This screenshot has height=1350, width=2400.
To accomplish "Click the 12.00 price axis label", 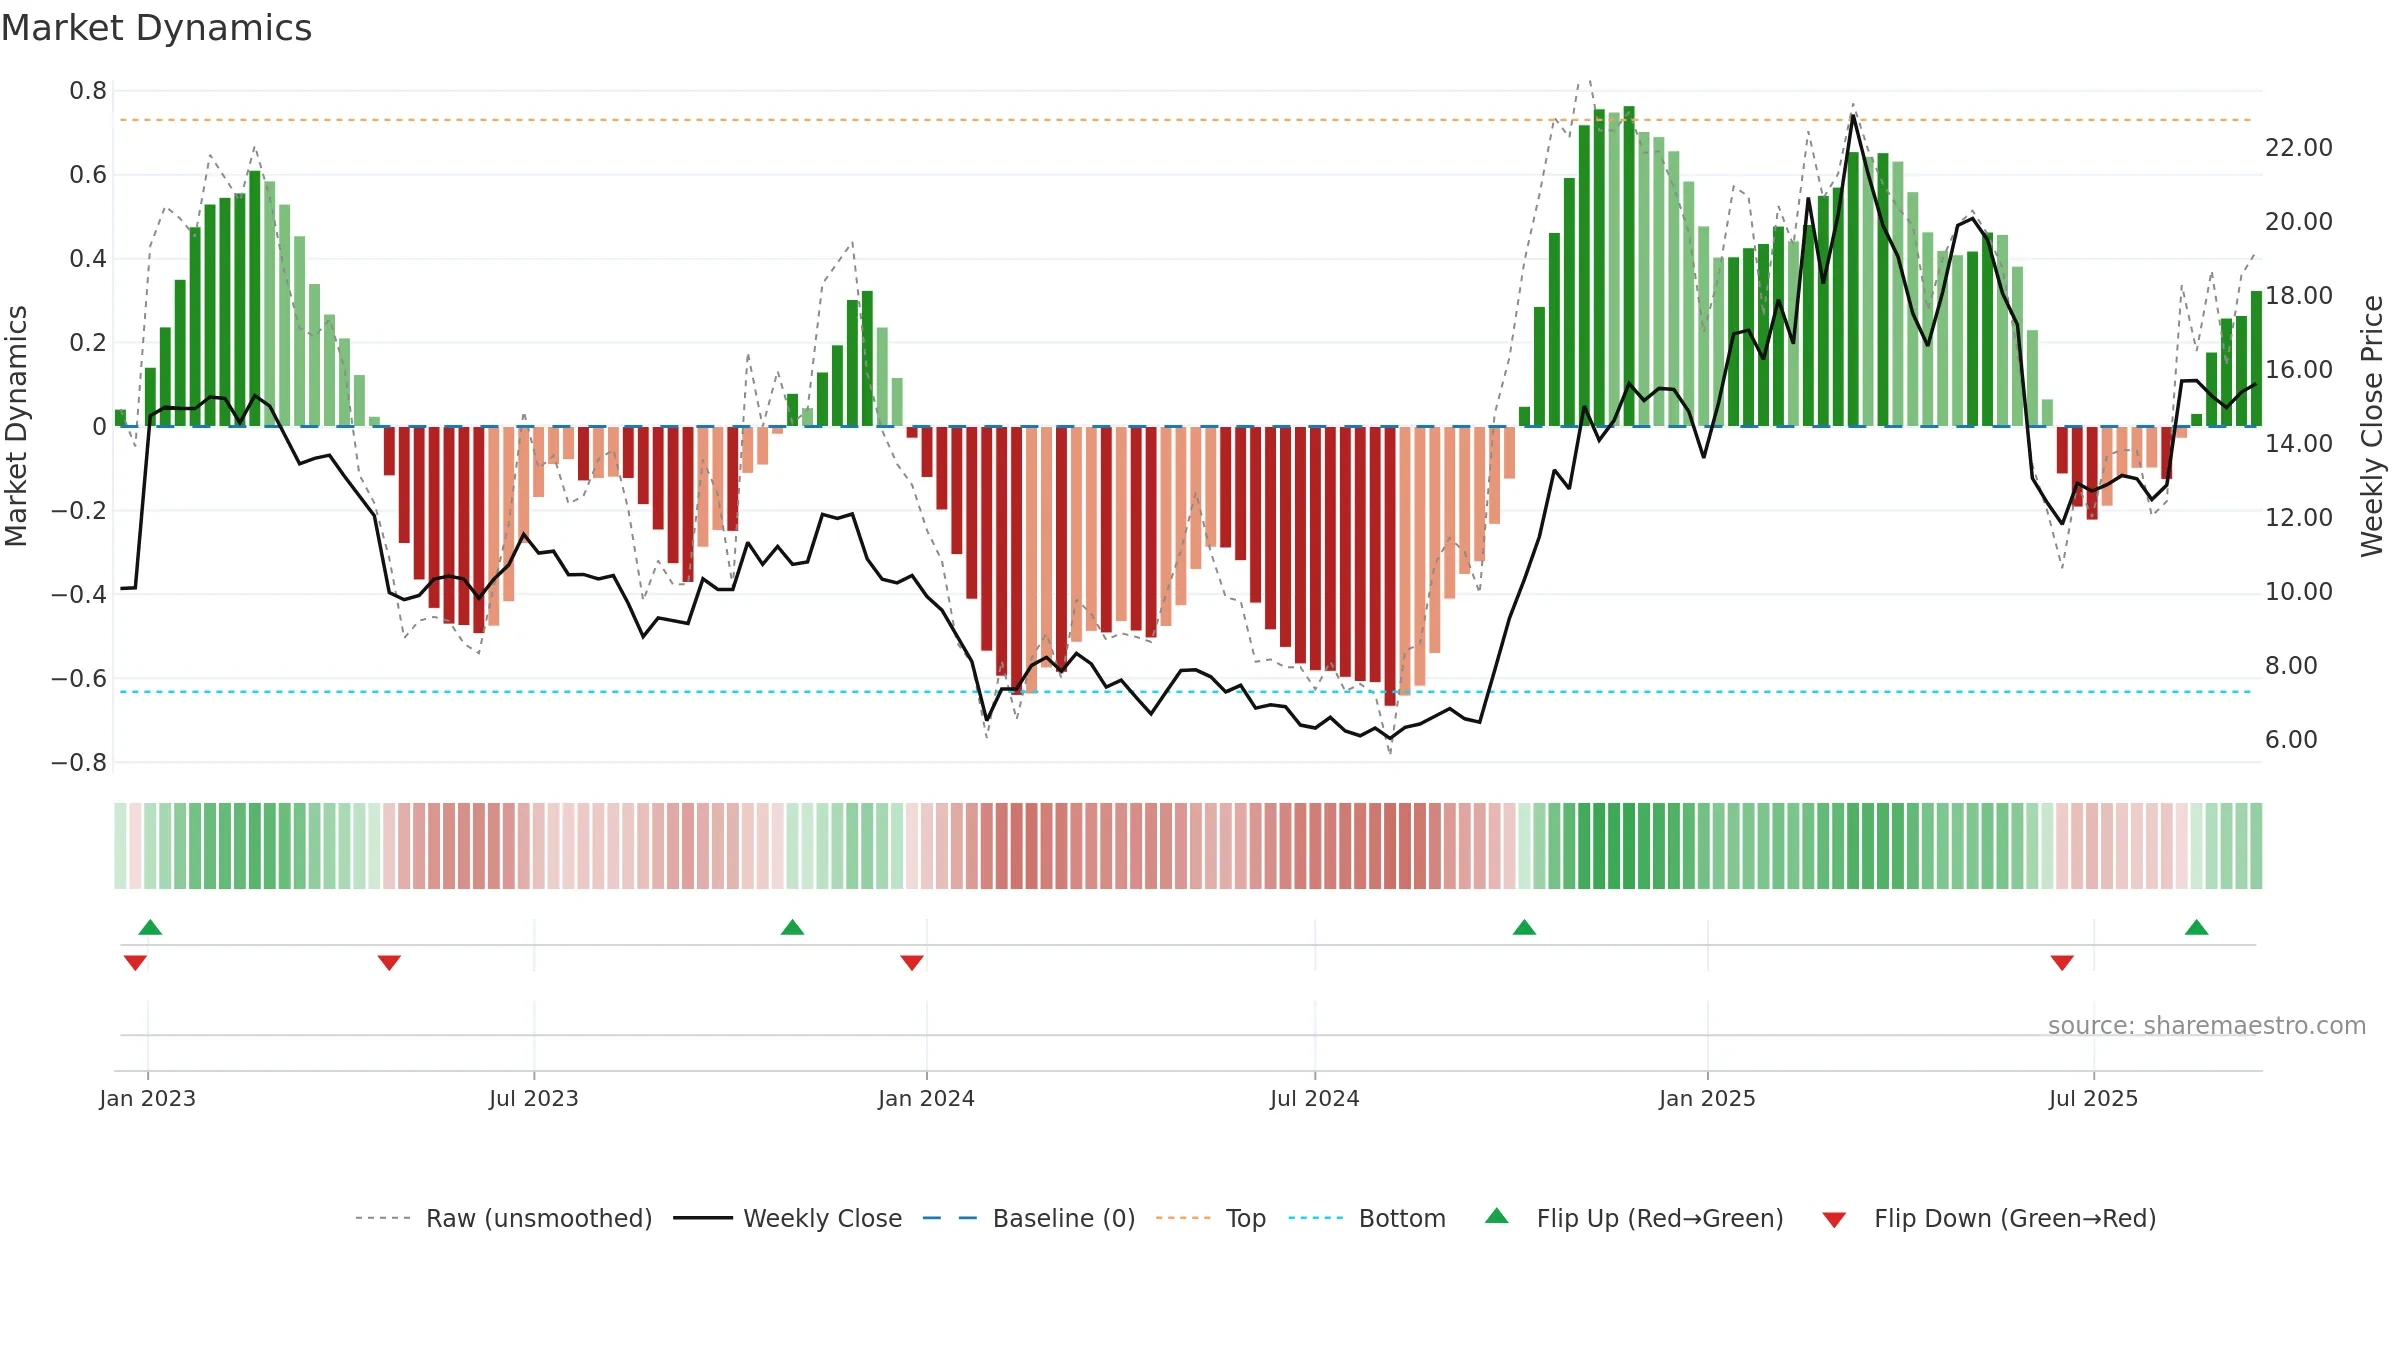I will [2298, 518].
